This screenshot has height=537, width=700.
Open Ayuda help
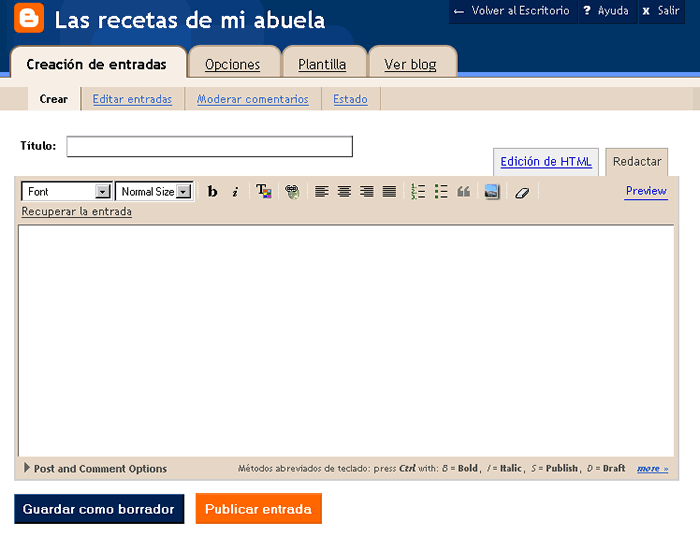click(x=607, y=11)
